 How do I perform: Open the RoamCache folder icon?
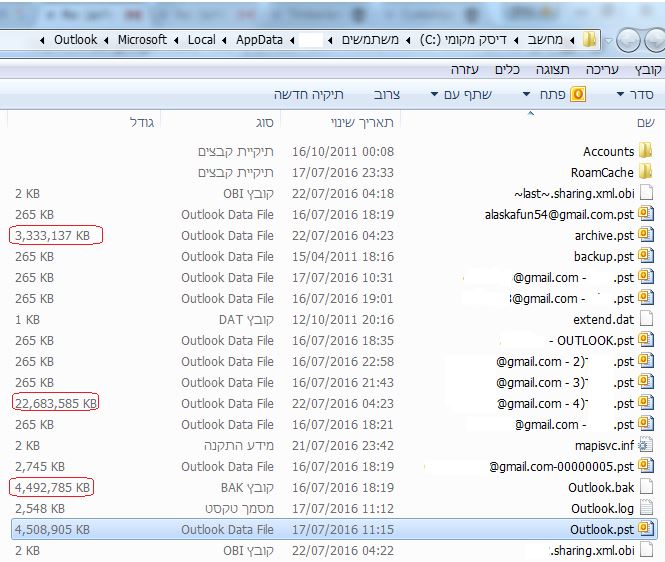click(x=645, y=172)
